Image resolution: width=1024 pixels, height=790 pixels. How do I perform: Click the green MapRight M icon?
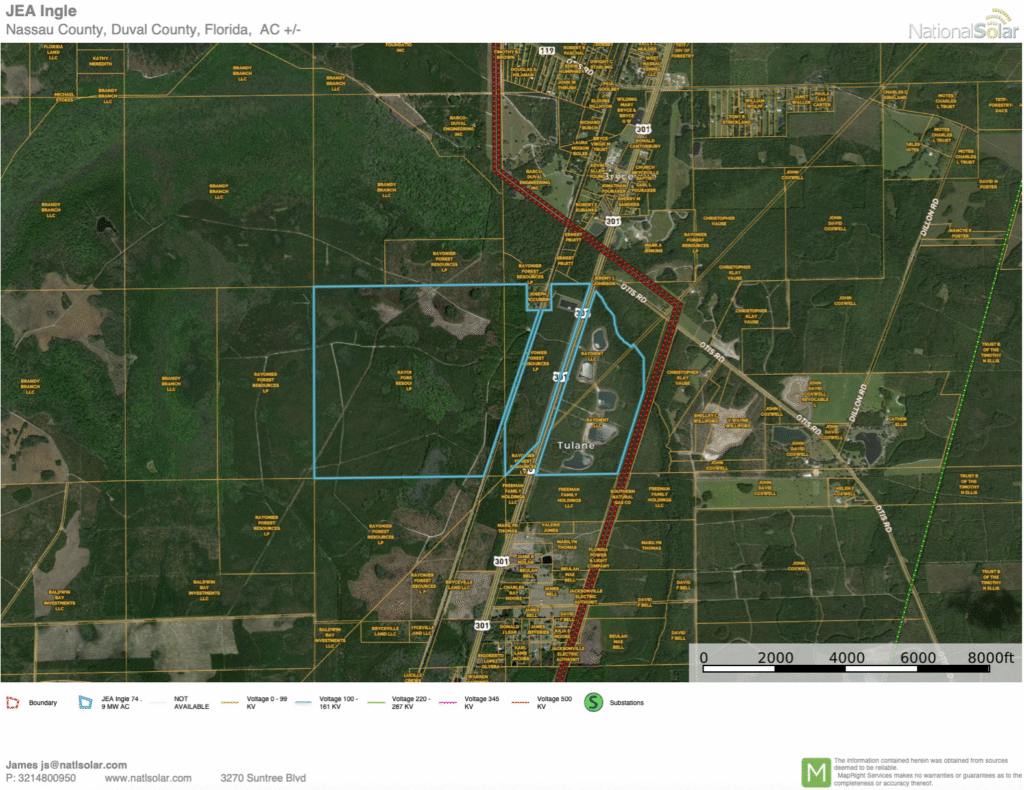(816, 772)
